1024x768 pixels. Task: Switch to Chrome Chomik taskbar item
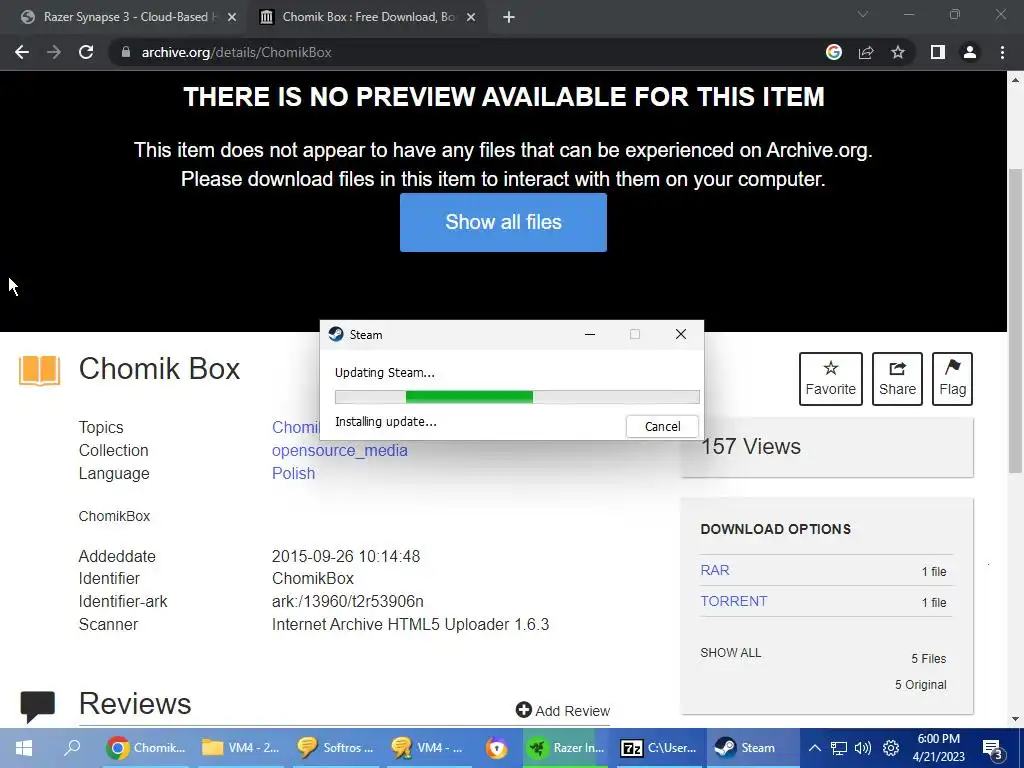click(147, 748)
